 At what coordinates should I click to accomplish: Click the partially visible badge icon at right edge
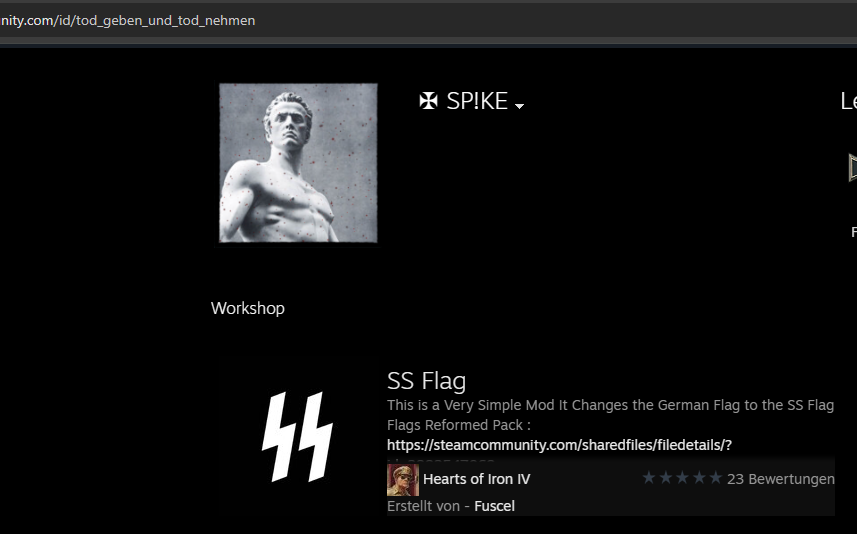pyautogui.click(x=852, y=167)
